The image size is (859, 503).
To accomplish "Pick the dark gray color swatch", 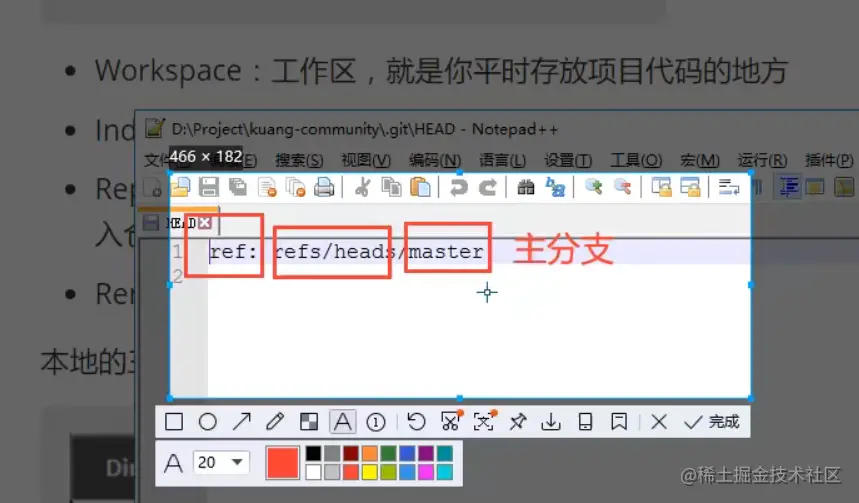I will (332, 453).
